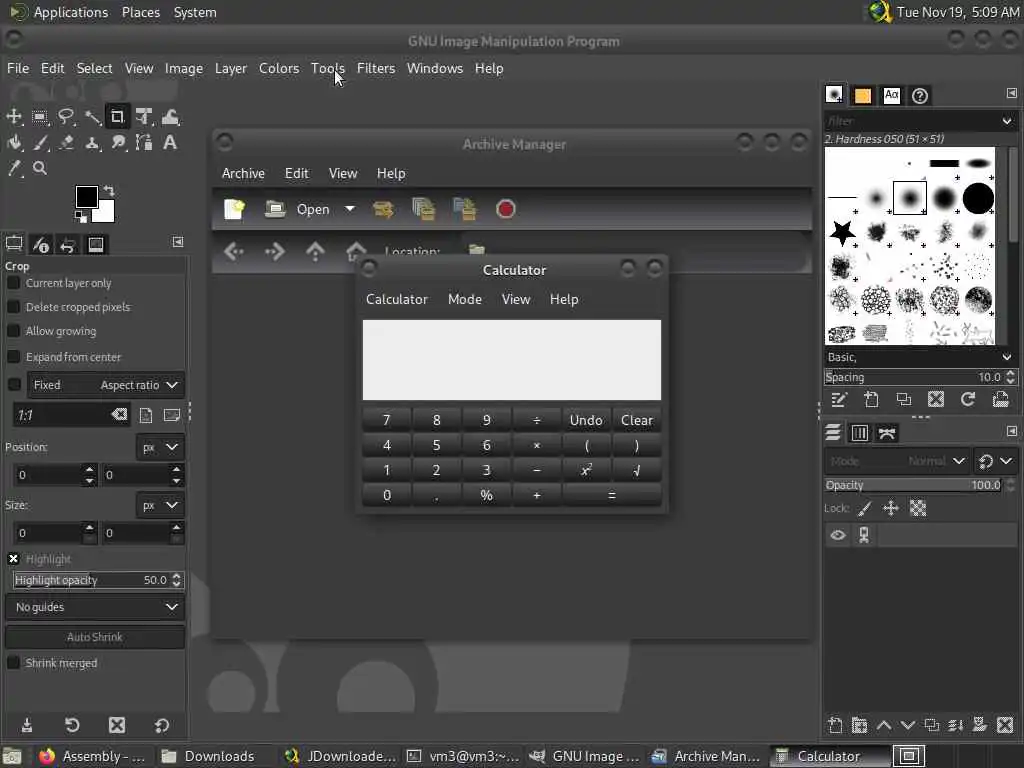
Task: Click Extract icon in Archive Manager toolbar
Action: click(383, 209)
